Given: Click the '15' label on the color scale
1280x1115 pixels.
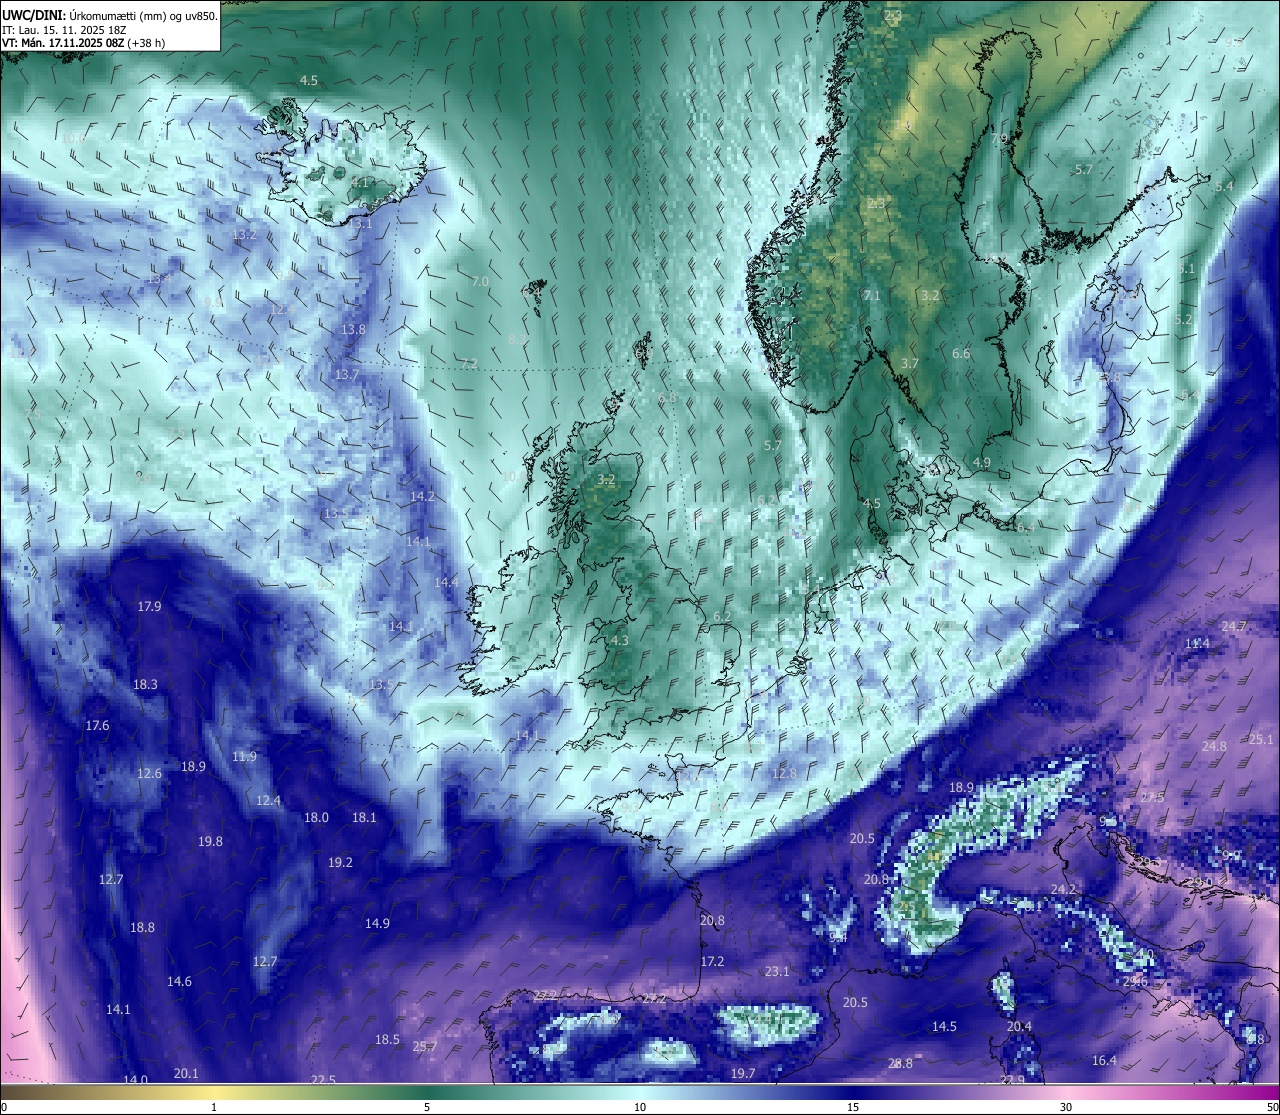Looking at the screenshot, I should (x=853, y=1107).
